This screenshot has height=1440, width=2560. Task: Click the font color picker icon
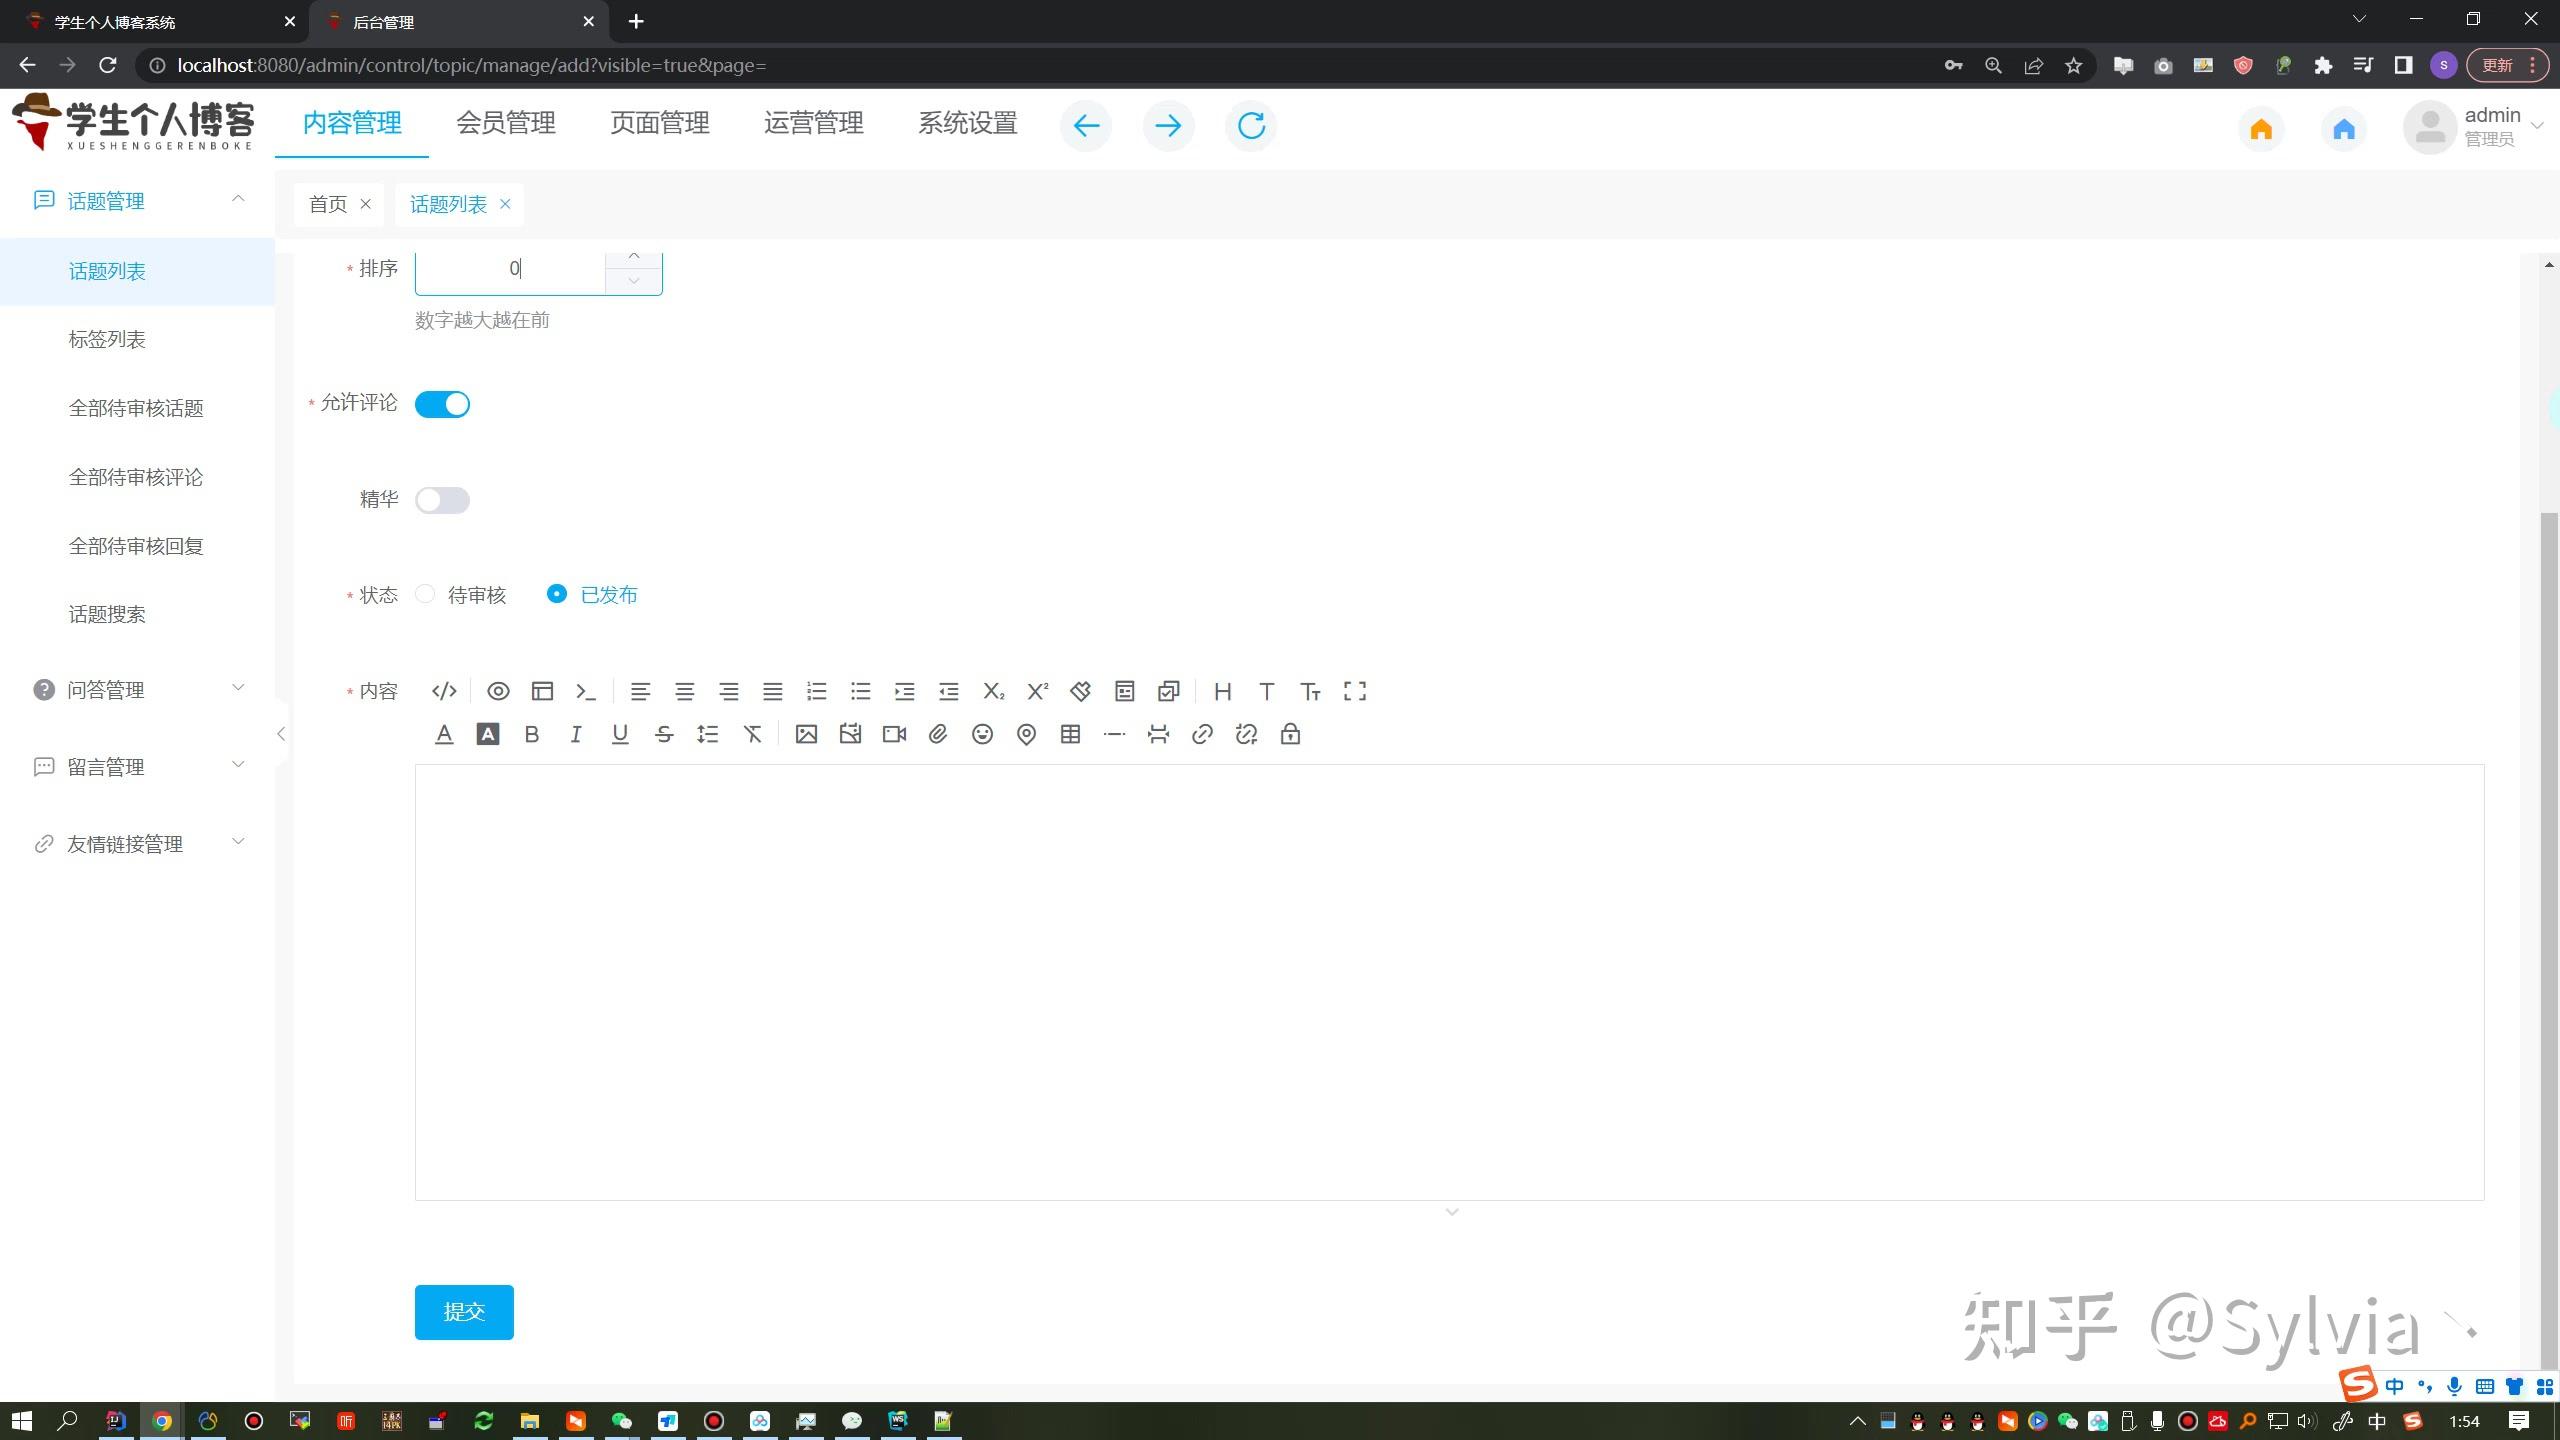444,735
